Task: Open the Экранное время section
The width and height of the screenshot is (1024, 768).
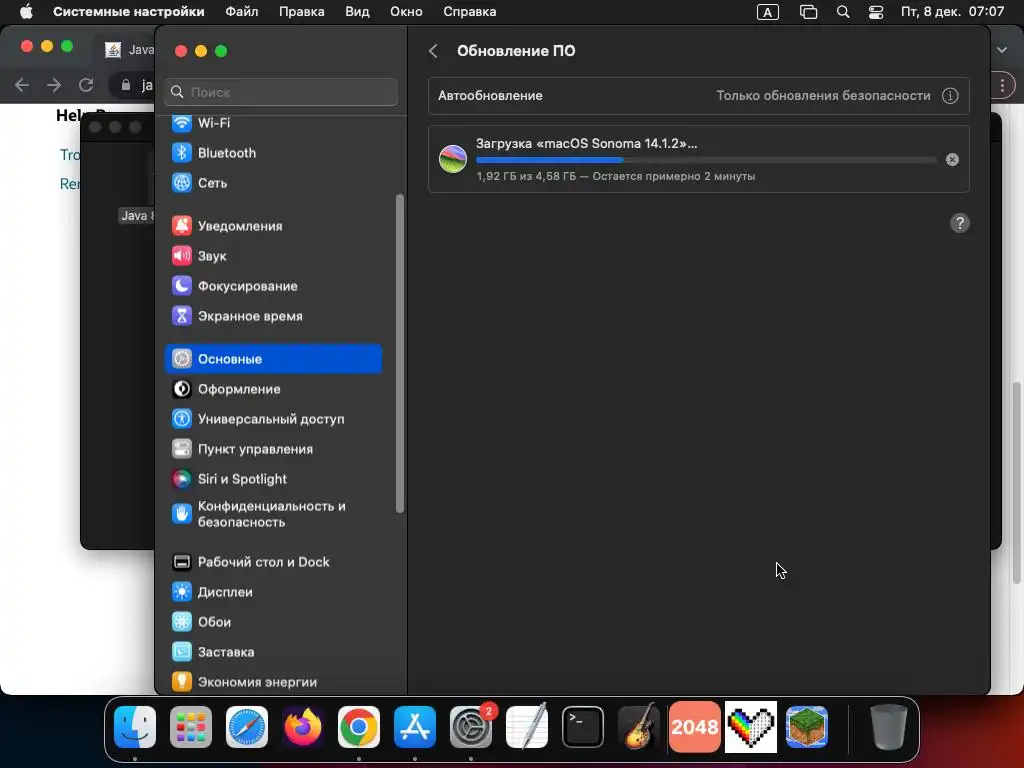Action: [x=273, y=316]
